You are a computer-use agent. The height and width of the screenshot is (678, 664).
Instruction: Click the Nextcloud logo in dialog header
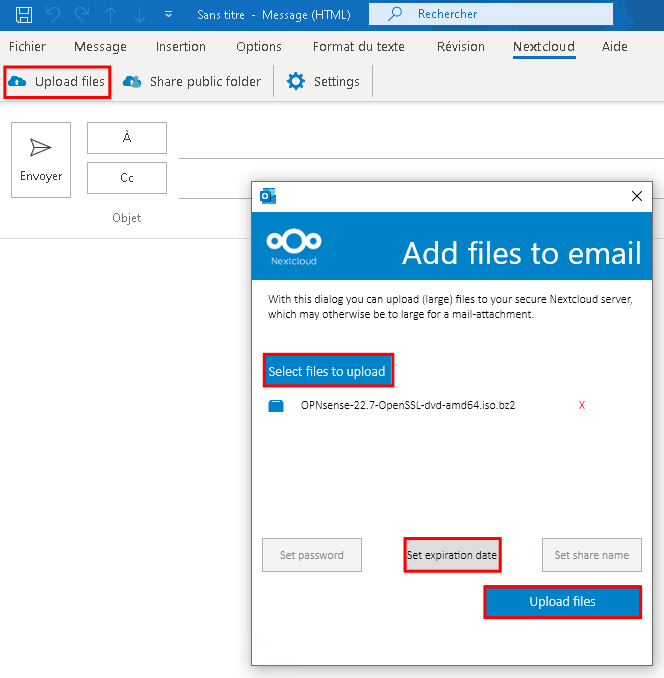tap(294, 246)
